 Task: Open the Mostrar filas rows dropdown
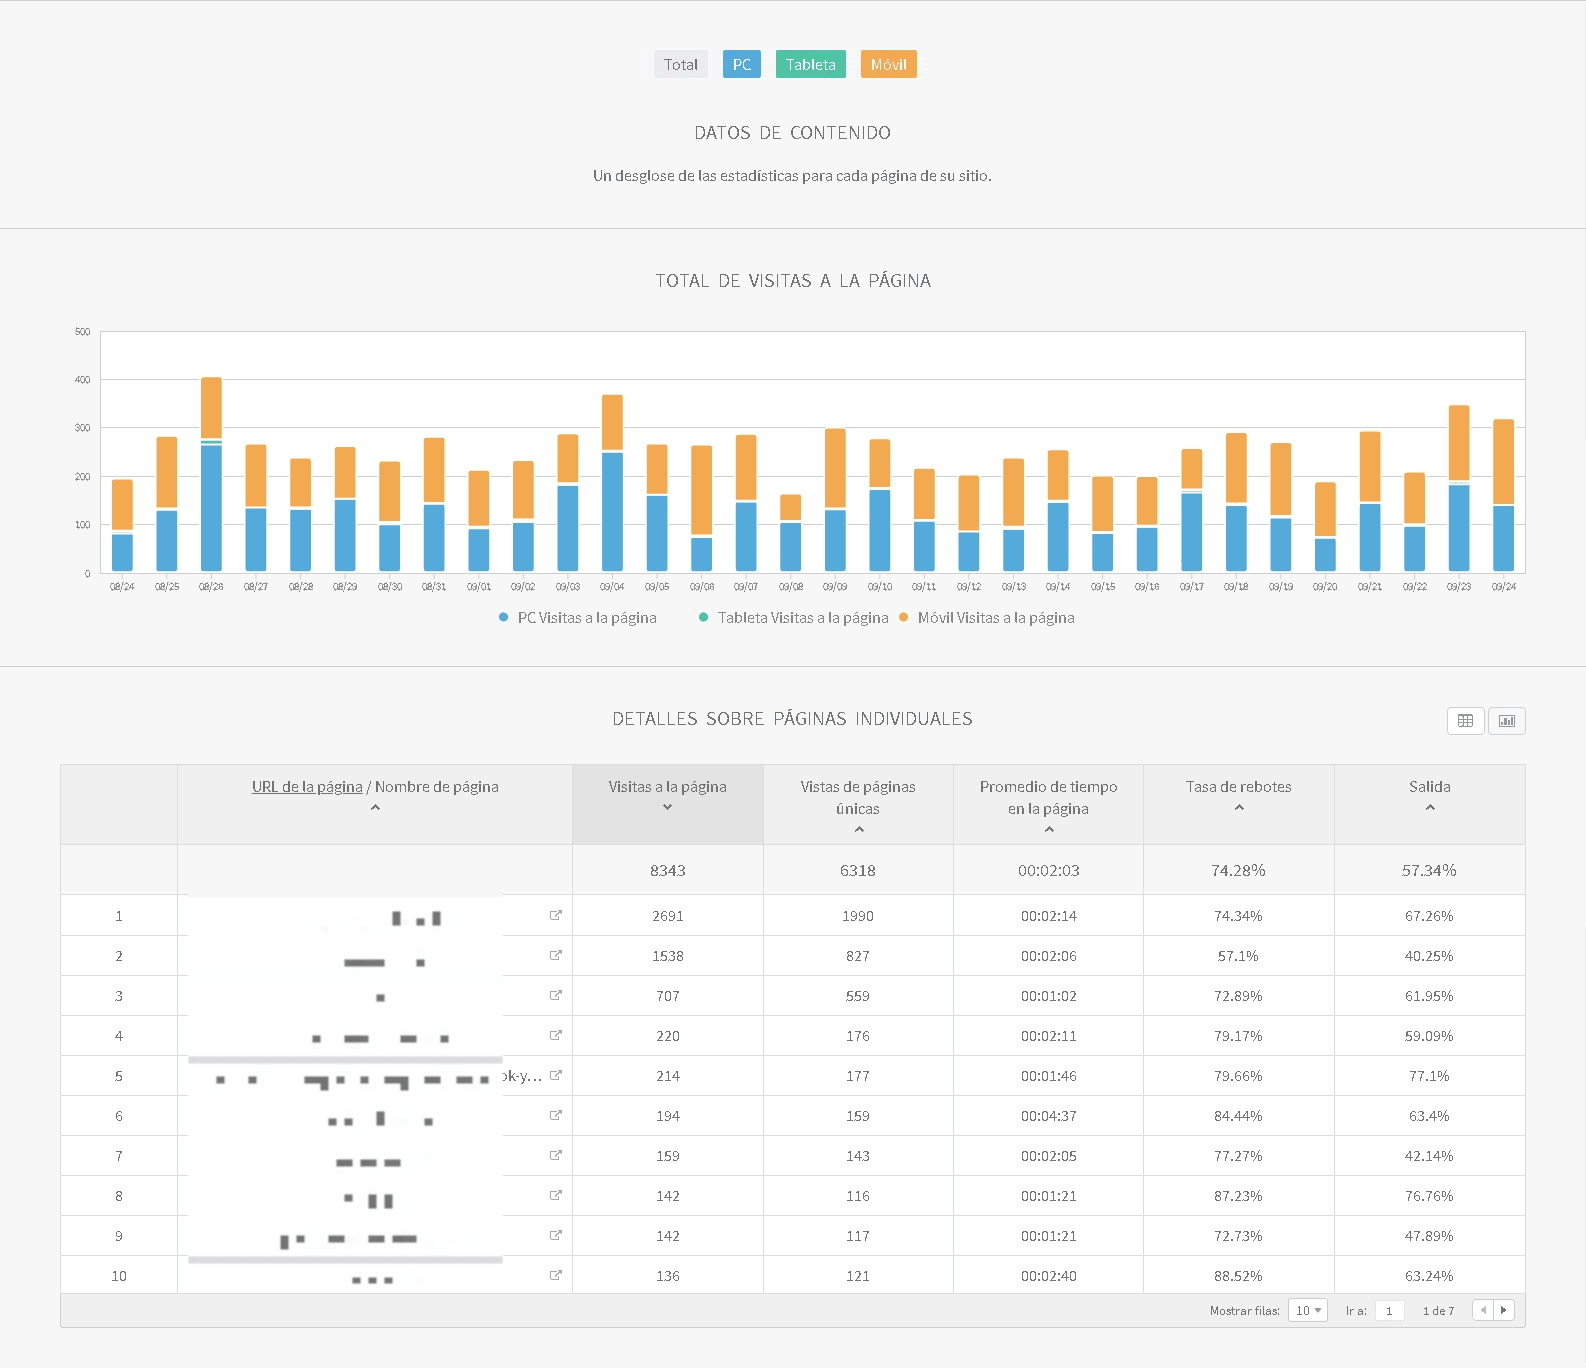coord(1308,1310)
